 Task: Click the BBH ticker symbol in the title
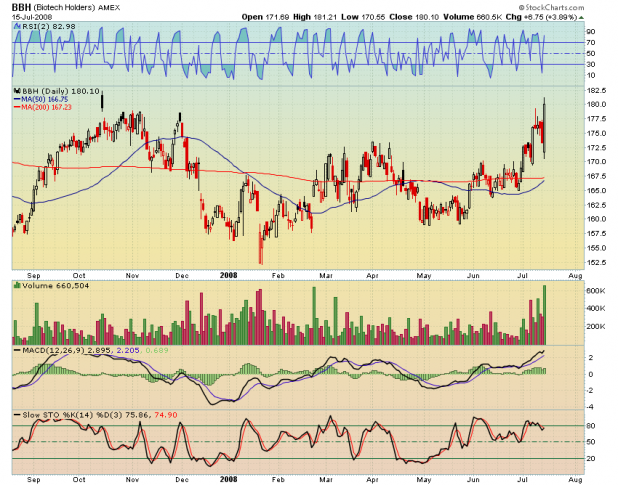[x=21, y=7]
